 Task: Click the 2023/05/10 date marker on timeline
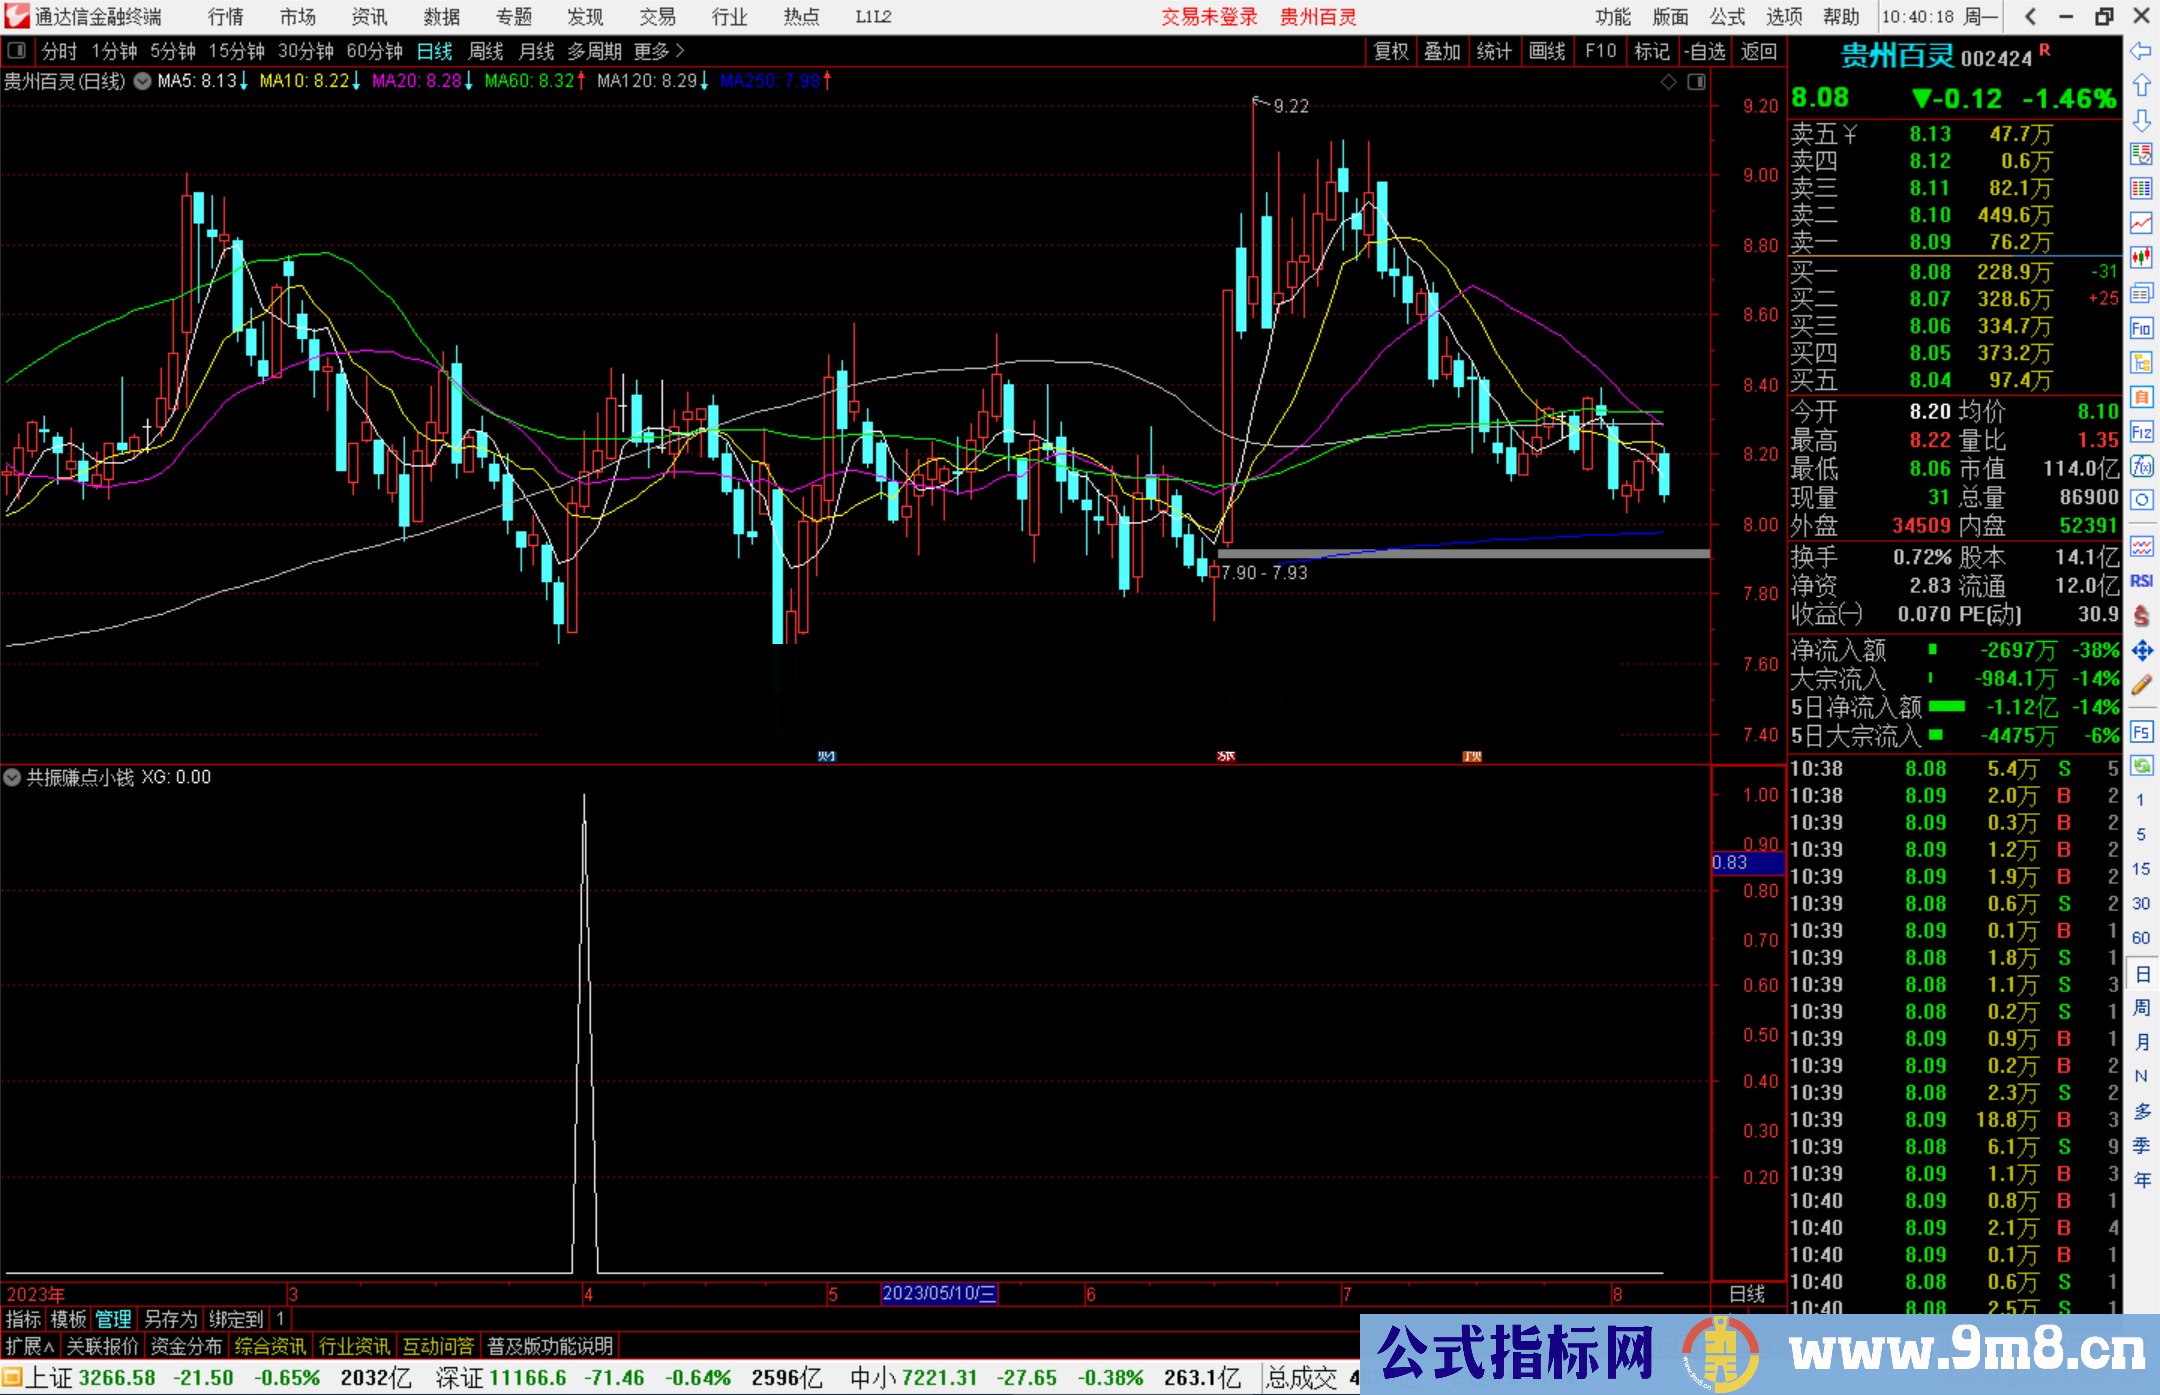click(x=938, y=1293)
